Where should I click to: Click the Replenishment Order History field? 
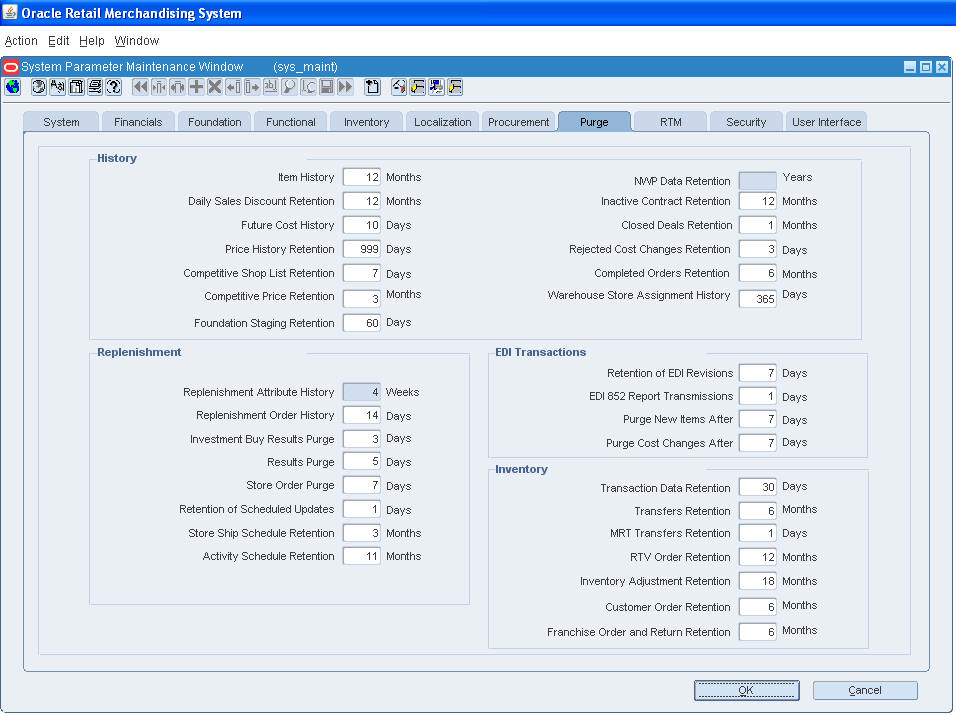pos(362,415)
